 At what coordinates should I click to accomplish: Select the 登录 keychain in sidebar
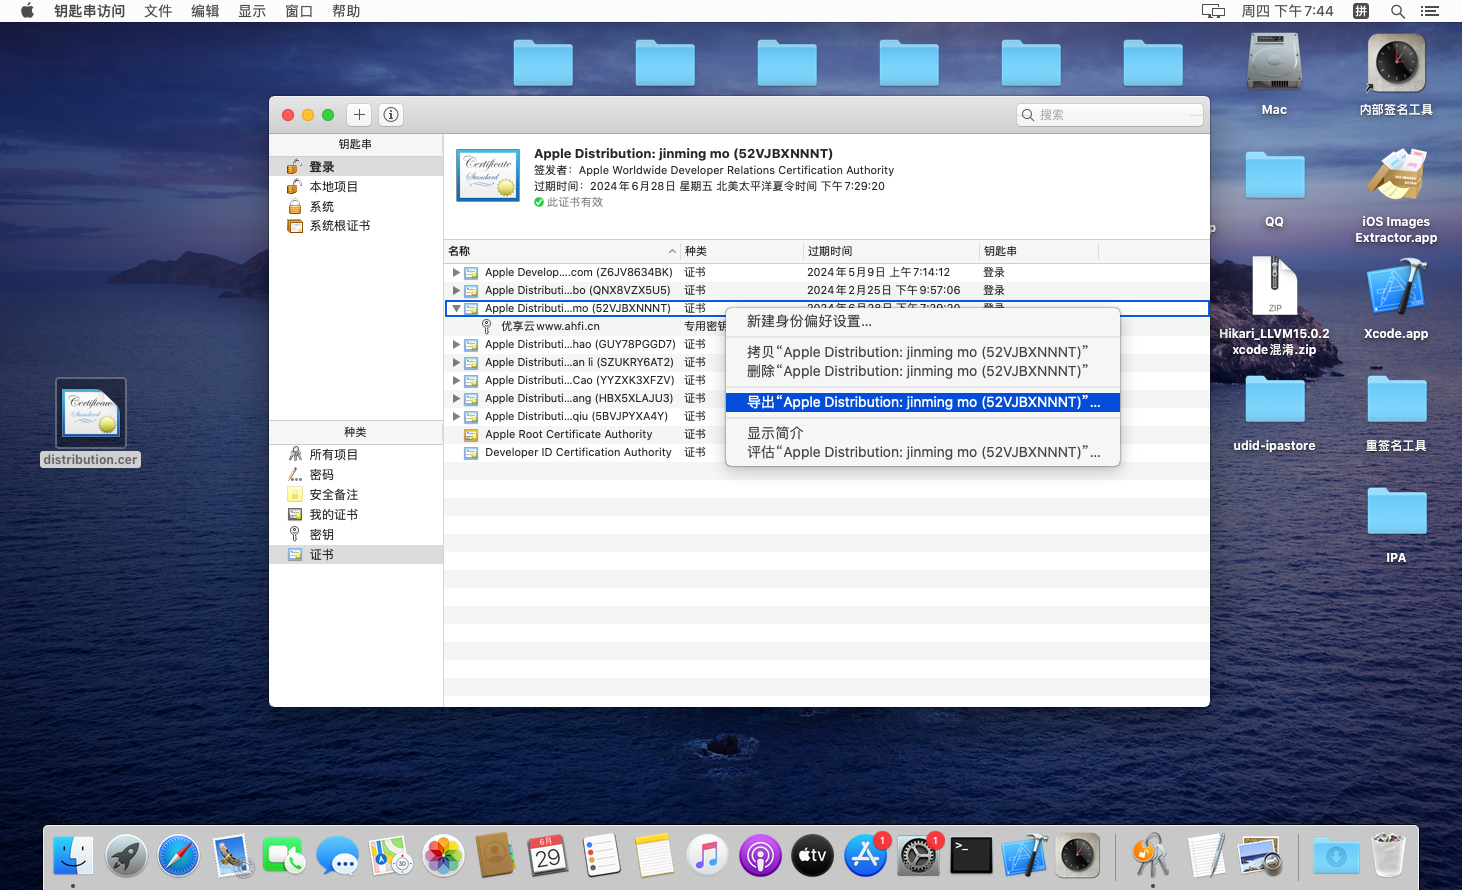(x=356, y=167)
